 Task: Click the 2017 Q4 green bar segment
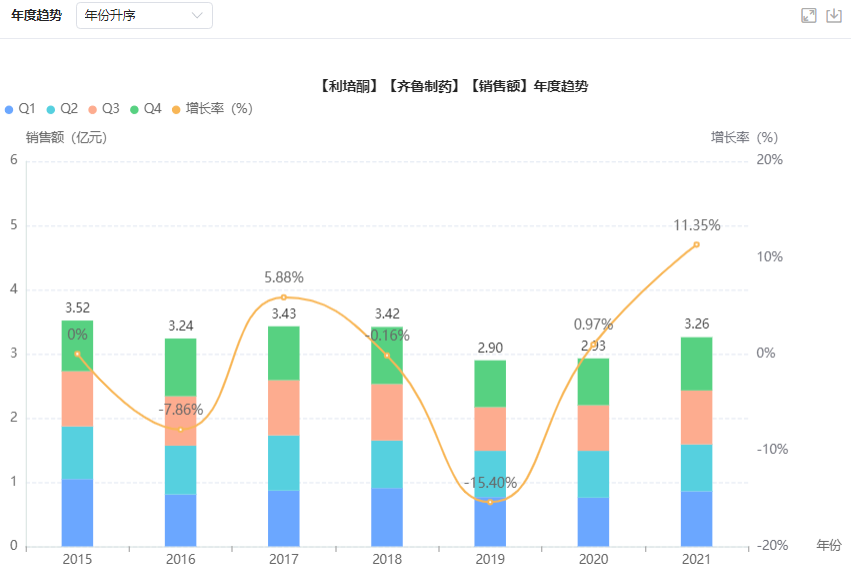[283, 353]
